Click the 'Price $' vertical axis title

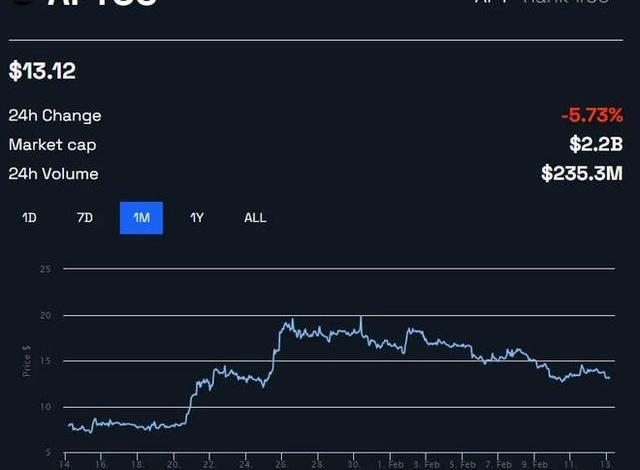[27, 361]
